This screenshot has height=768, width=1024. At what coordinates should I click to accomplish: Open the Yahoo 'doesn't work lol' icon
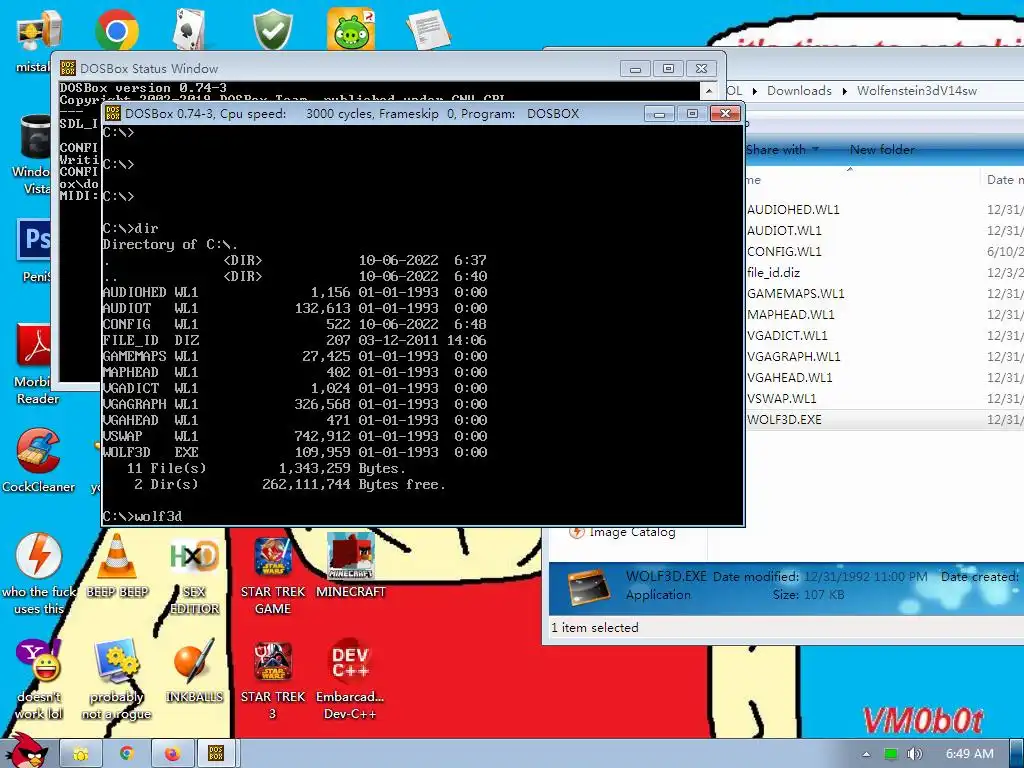39,679
